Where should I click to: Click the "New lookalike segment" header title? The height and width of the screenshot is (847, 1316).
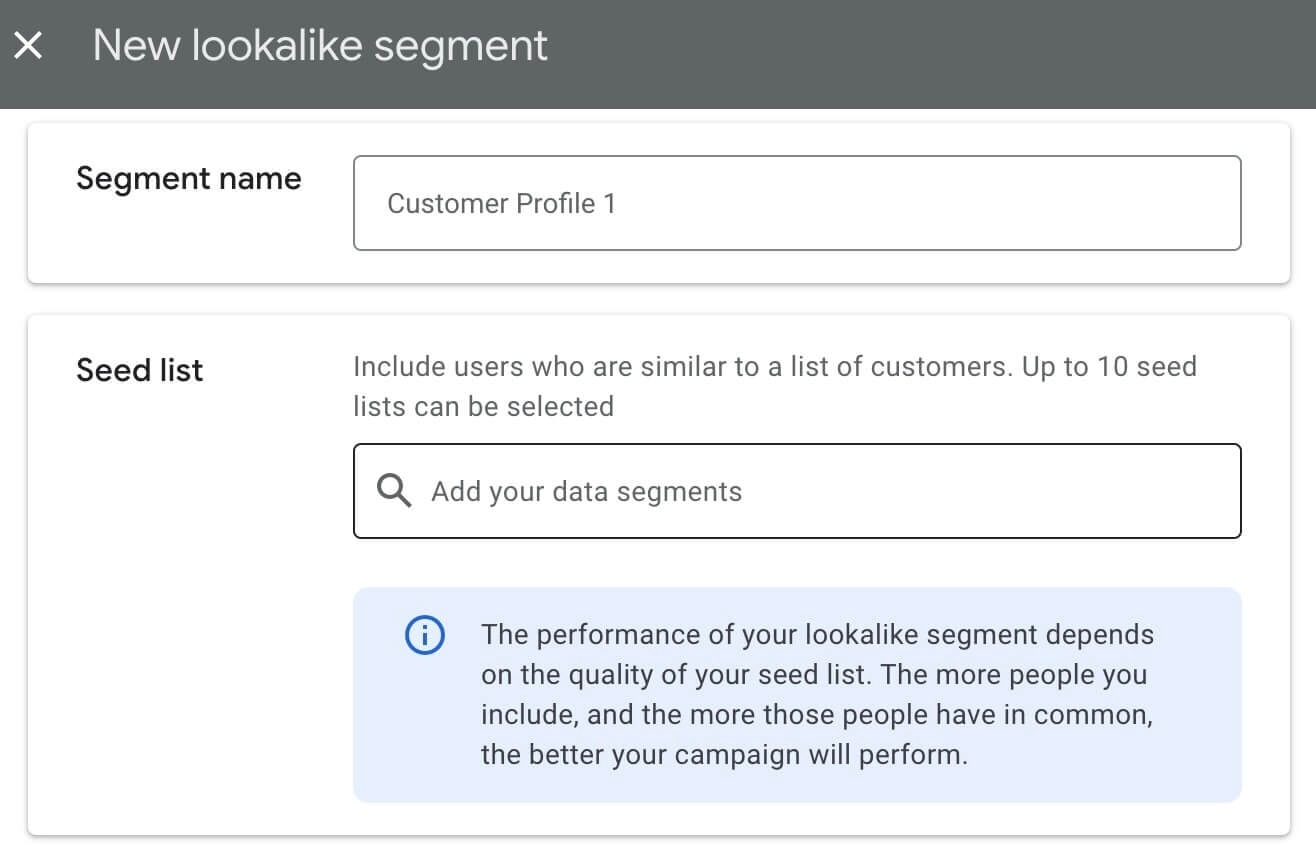click(320, 46)
